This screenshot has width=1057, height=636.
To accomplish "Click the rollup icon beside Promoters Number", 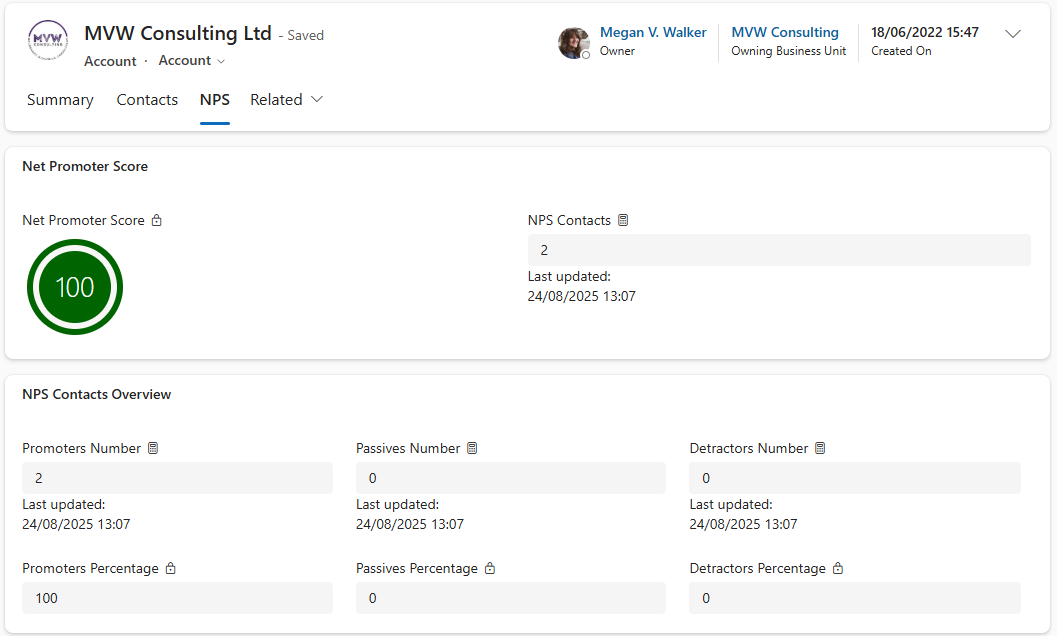I will coord(153,449).
